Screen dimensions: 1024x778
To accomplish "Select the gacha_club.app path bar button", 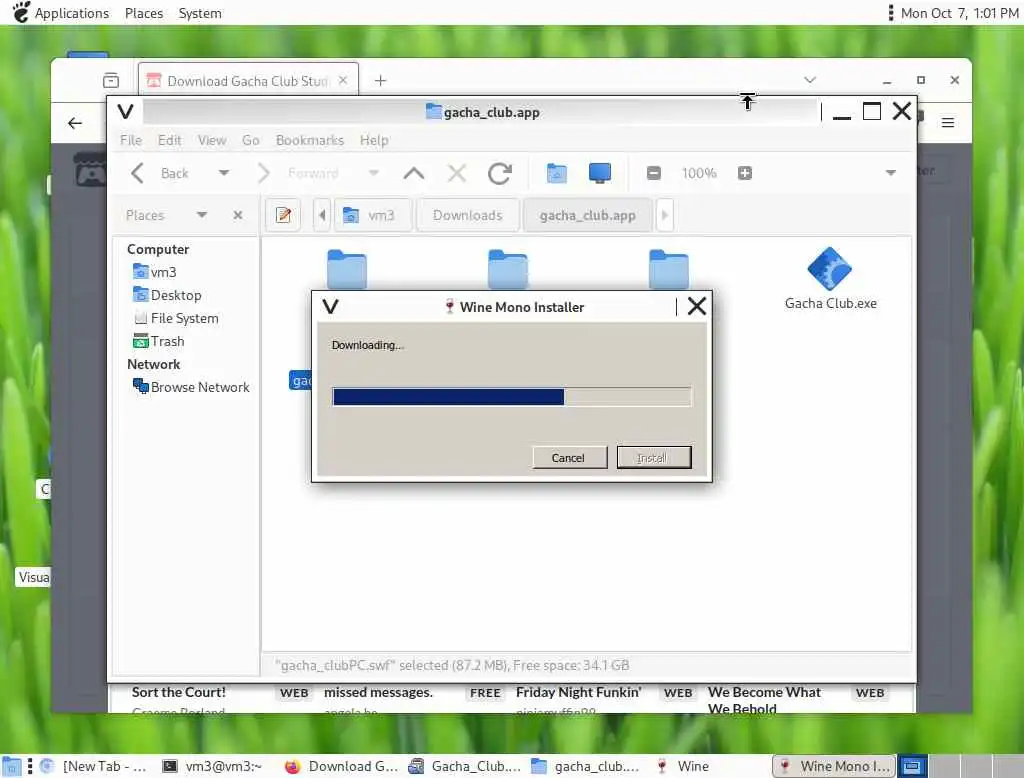I will tap(588, 215).
